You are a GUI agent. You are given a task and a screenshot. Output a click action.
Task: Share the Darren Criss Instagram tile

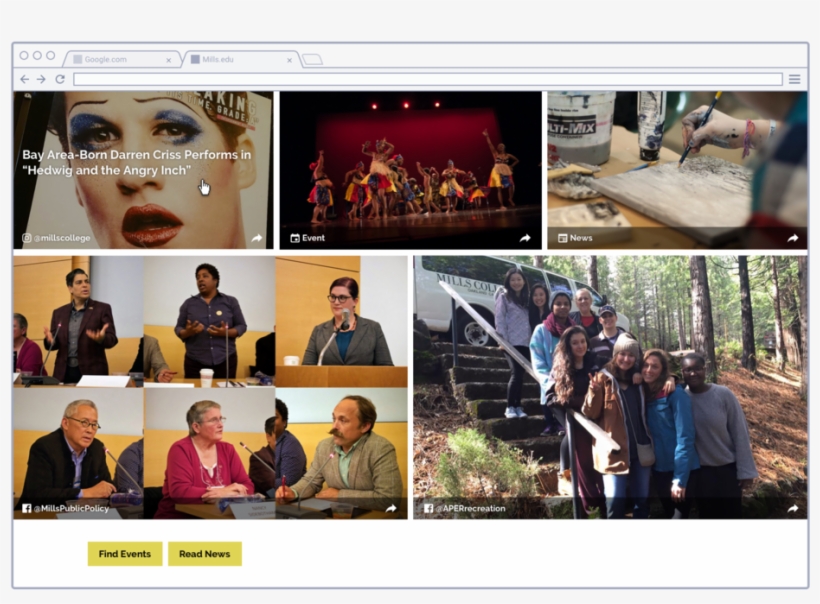click(257, 238)
